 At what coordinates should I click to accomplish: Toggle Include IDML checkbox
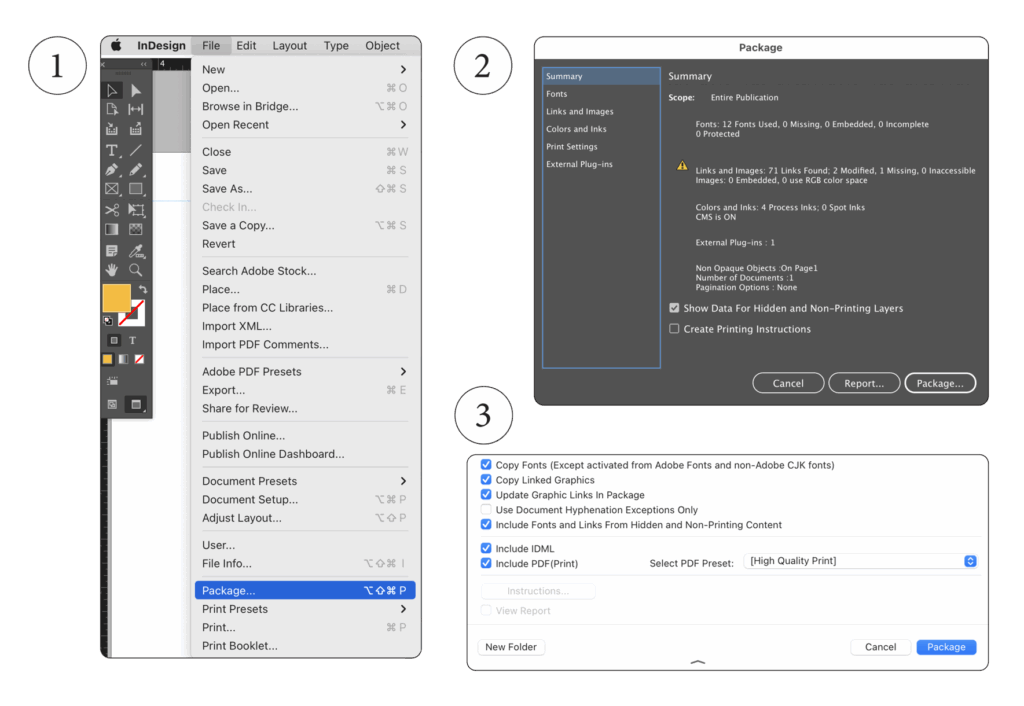coord(486,549)
